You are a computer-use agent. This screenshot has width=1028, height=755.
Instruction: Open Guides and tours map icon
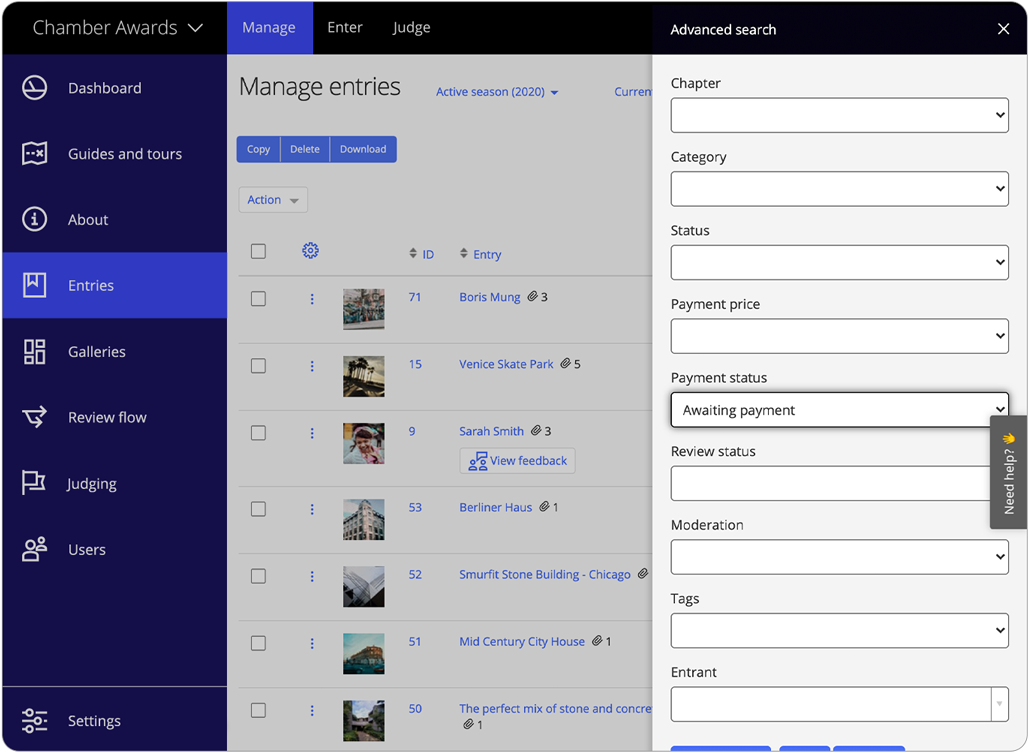pos(35,154)
